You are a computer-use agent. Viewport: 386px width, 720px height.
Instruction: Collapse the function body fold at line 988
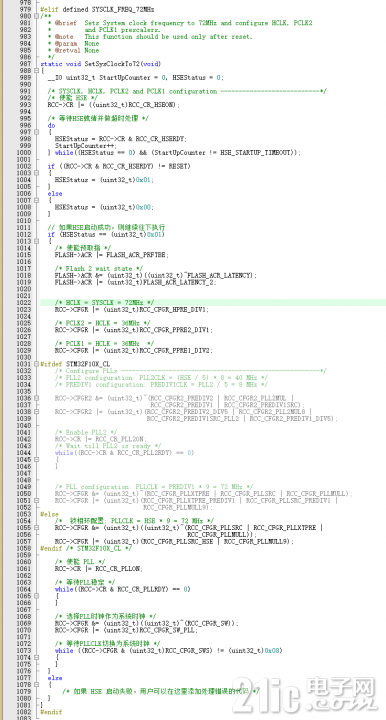[36, 71]
